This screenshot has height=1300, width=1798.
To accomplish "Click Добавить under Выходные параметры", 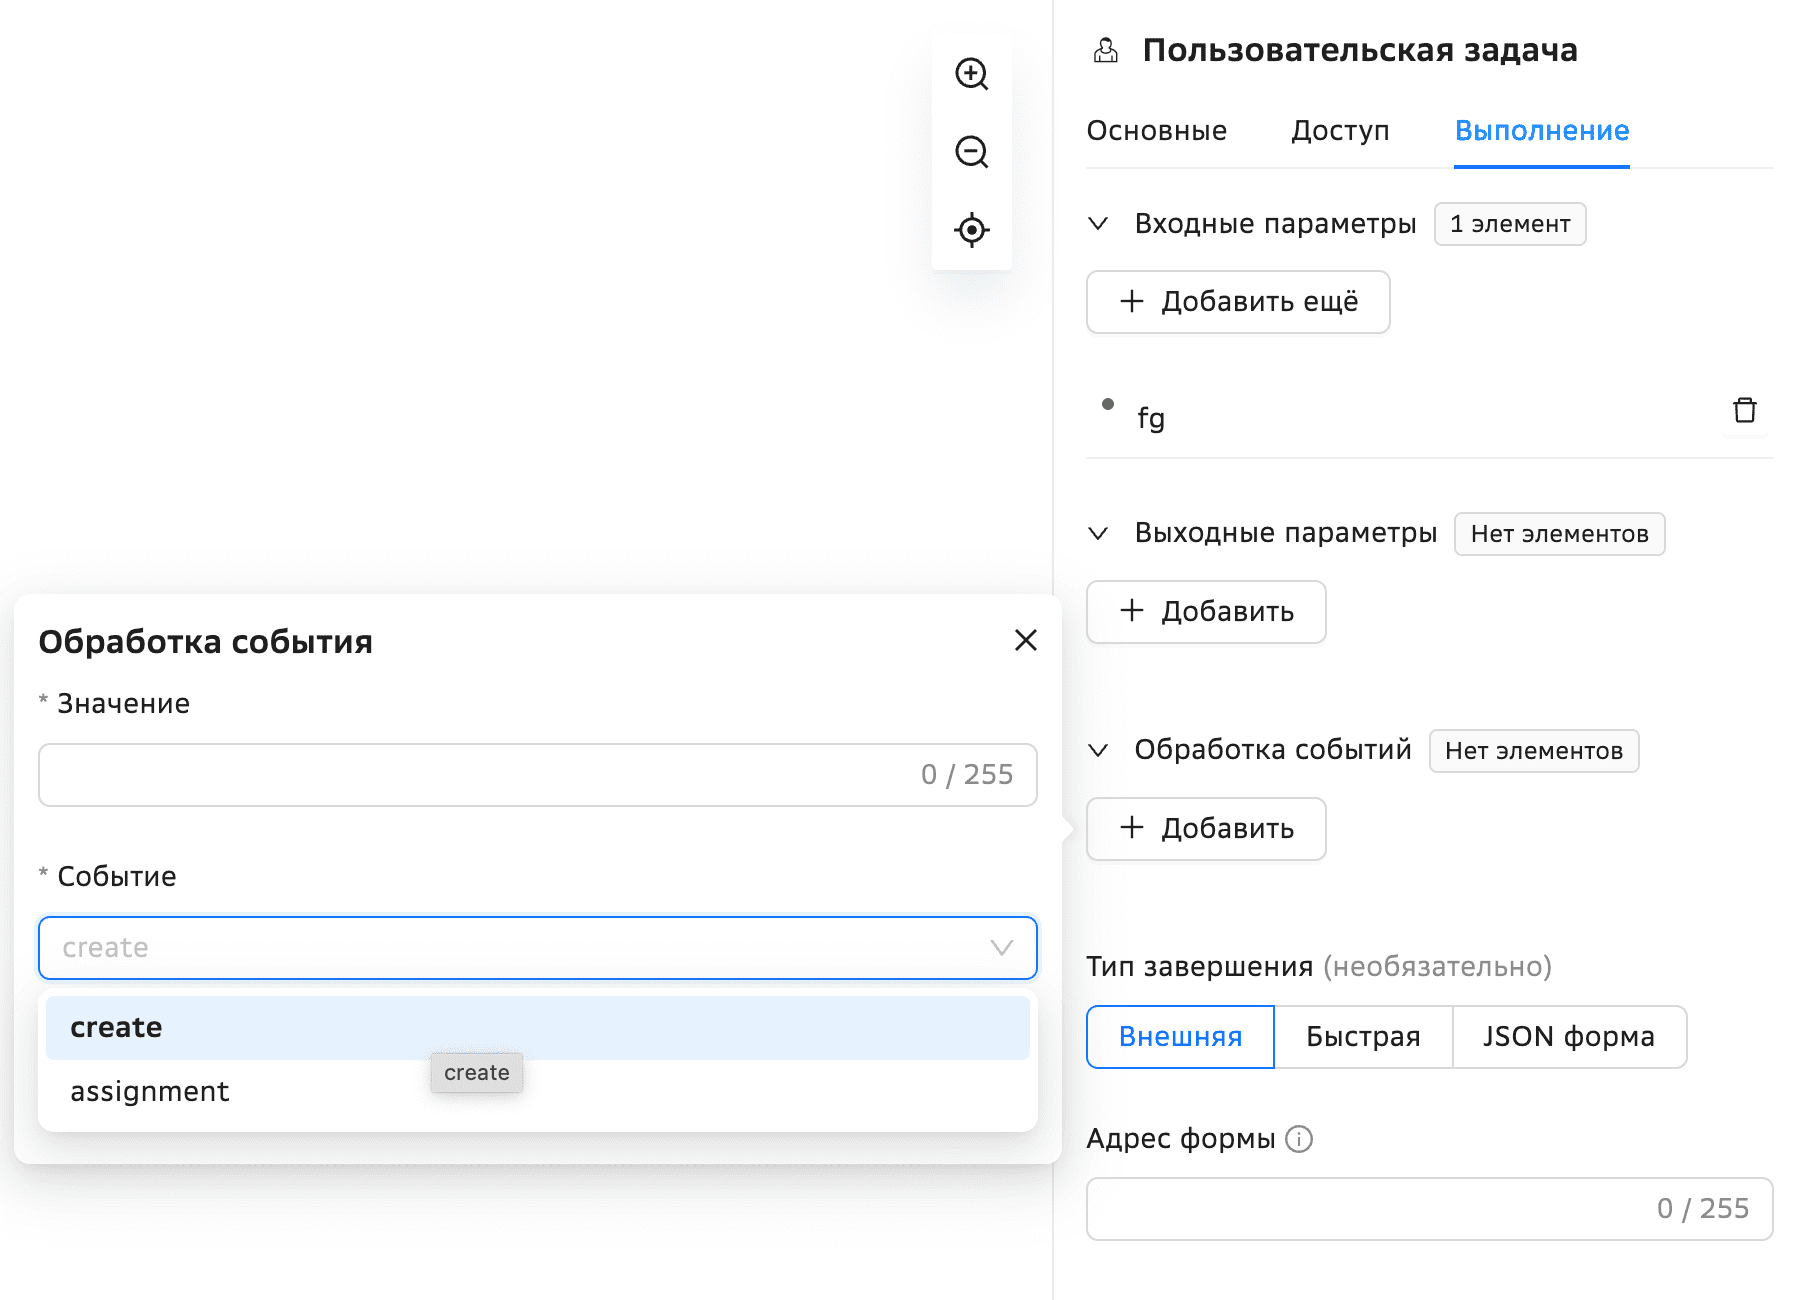I will 1205,611.
